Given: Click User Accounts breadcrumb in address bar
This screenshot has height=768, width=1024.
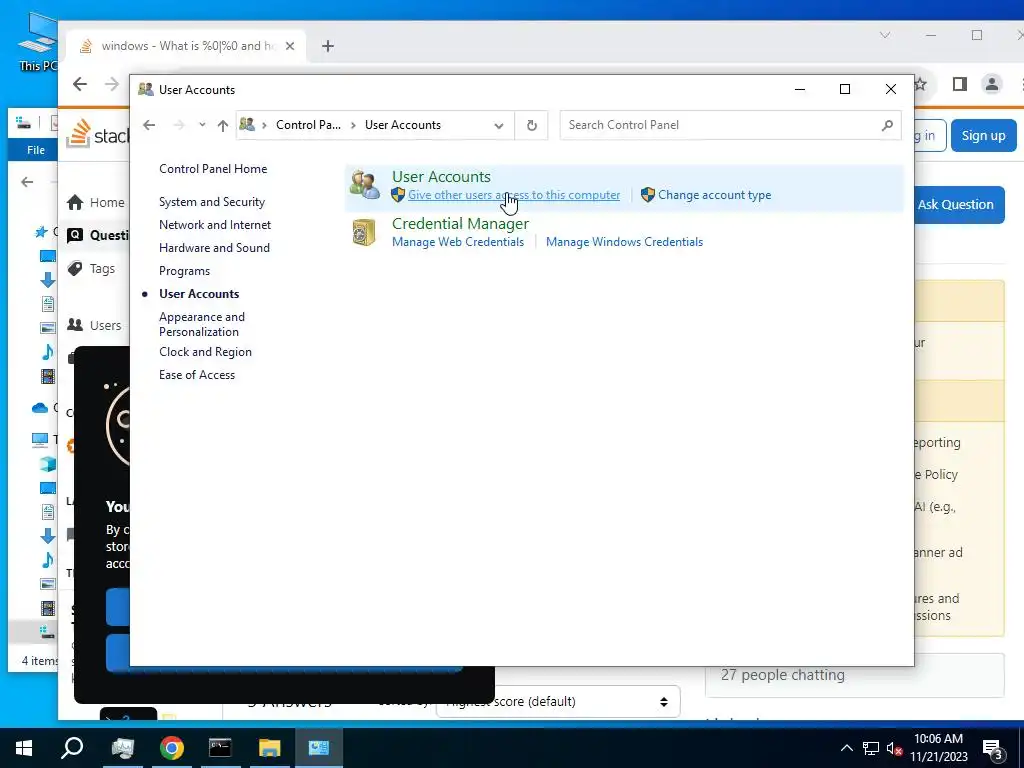Looking at the screenshot, I should pos(402,125).
